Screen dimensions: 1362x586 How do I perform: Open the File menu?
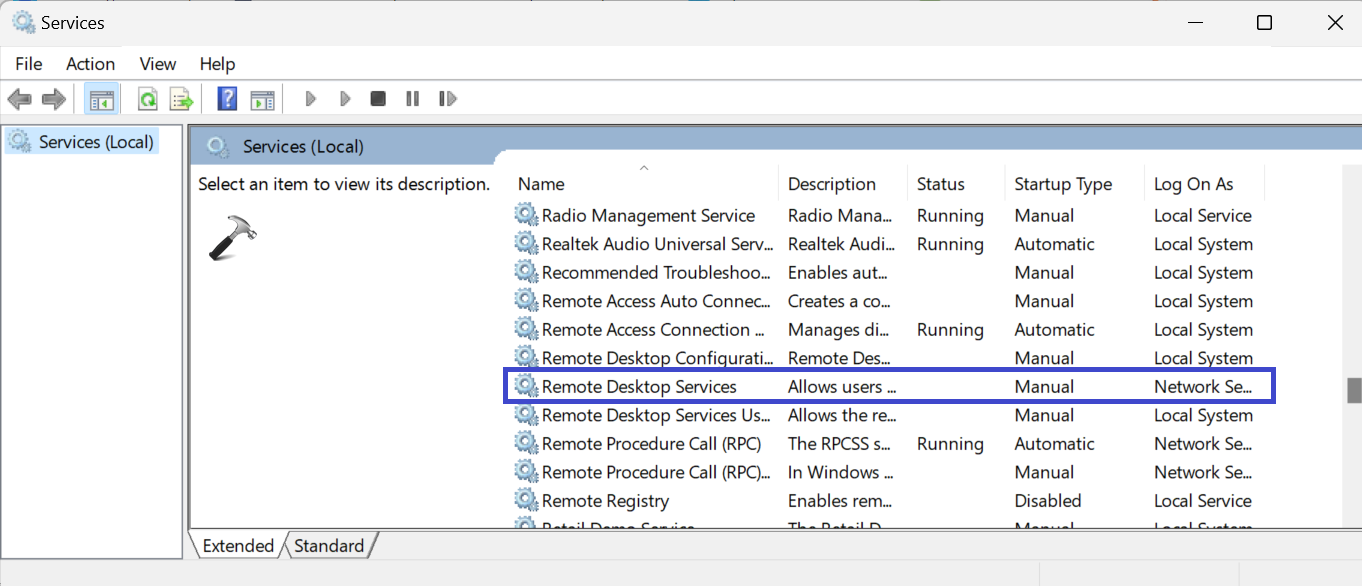29,64
